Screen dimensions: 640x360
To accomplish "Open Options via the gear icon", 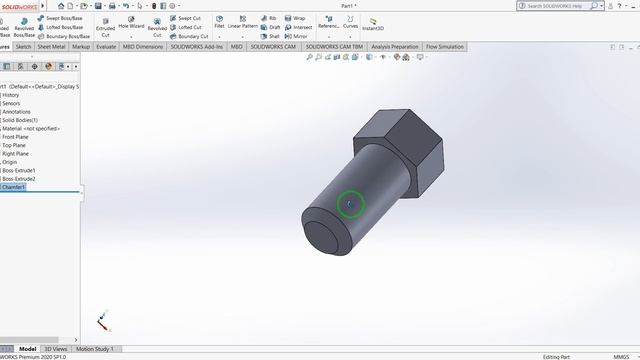I will tap(172, 6).
